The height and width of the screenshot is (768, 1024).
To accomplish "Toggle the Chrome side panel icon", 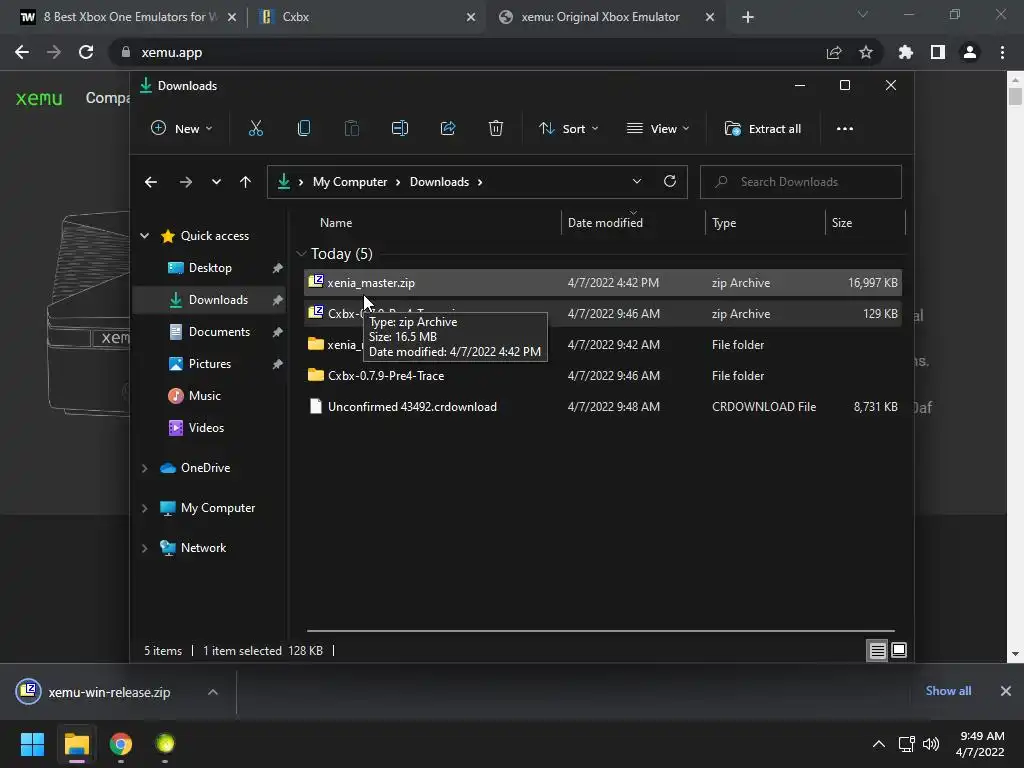I will (938, 52).
